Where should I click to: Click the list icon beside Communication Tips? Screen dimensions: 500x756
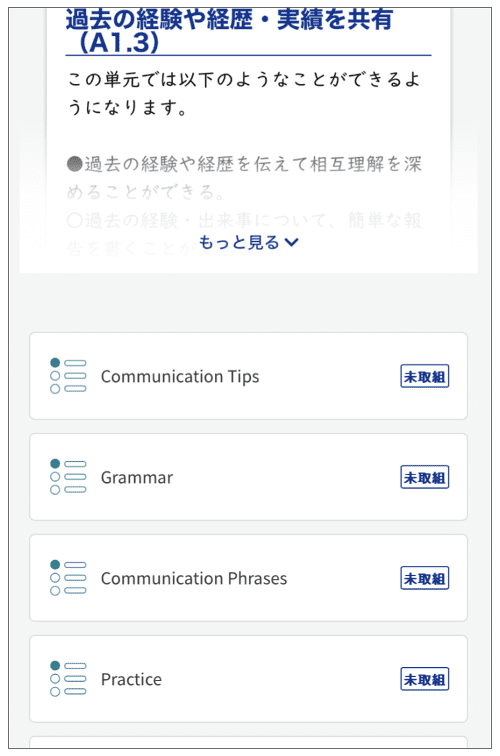(68, 376)
